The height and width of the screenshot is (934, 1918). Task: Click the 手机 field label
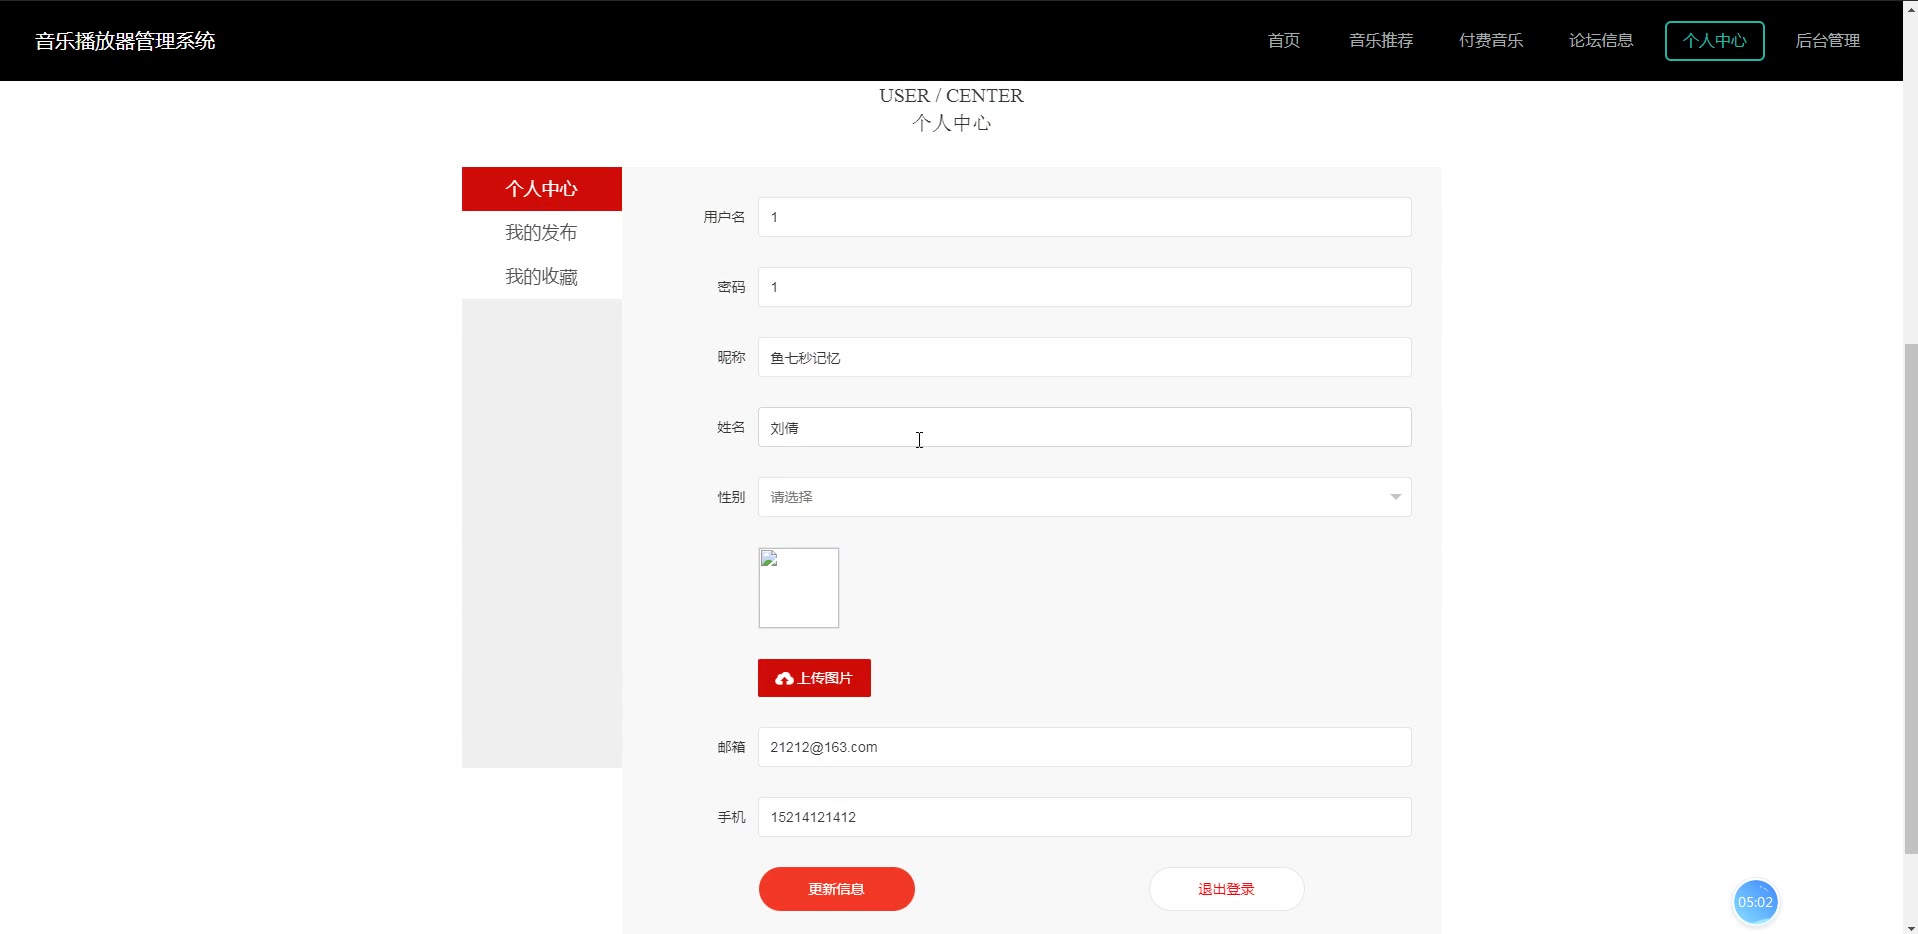point(731,817)
